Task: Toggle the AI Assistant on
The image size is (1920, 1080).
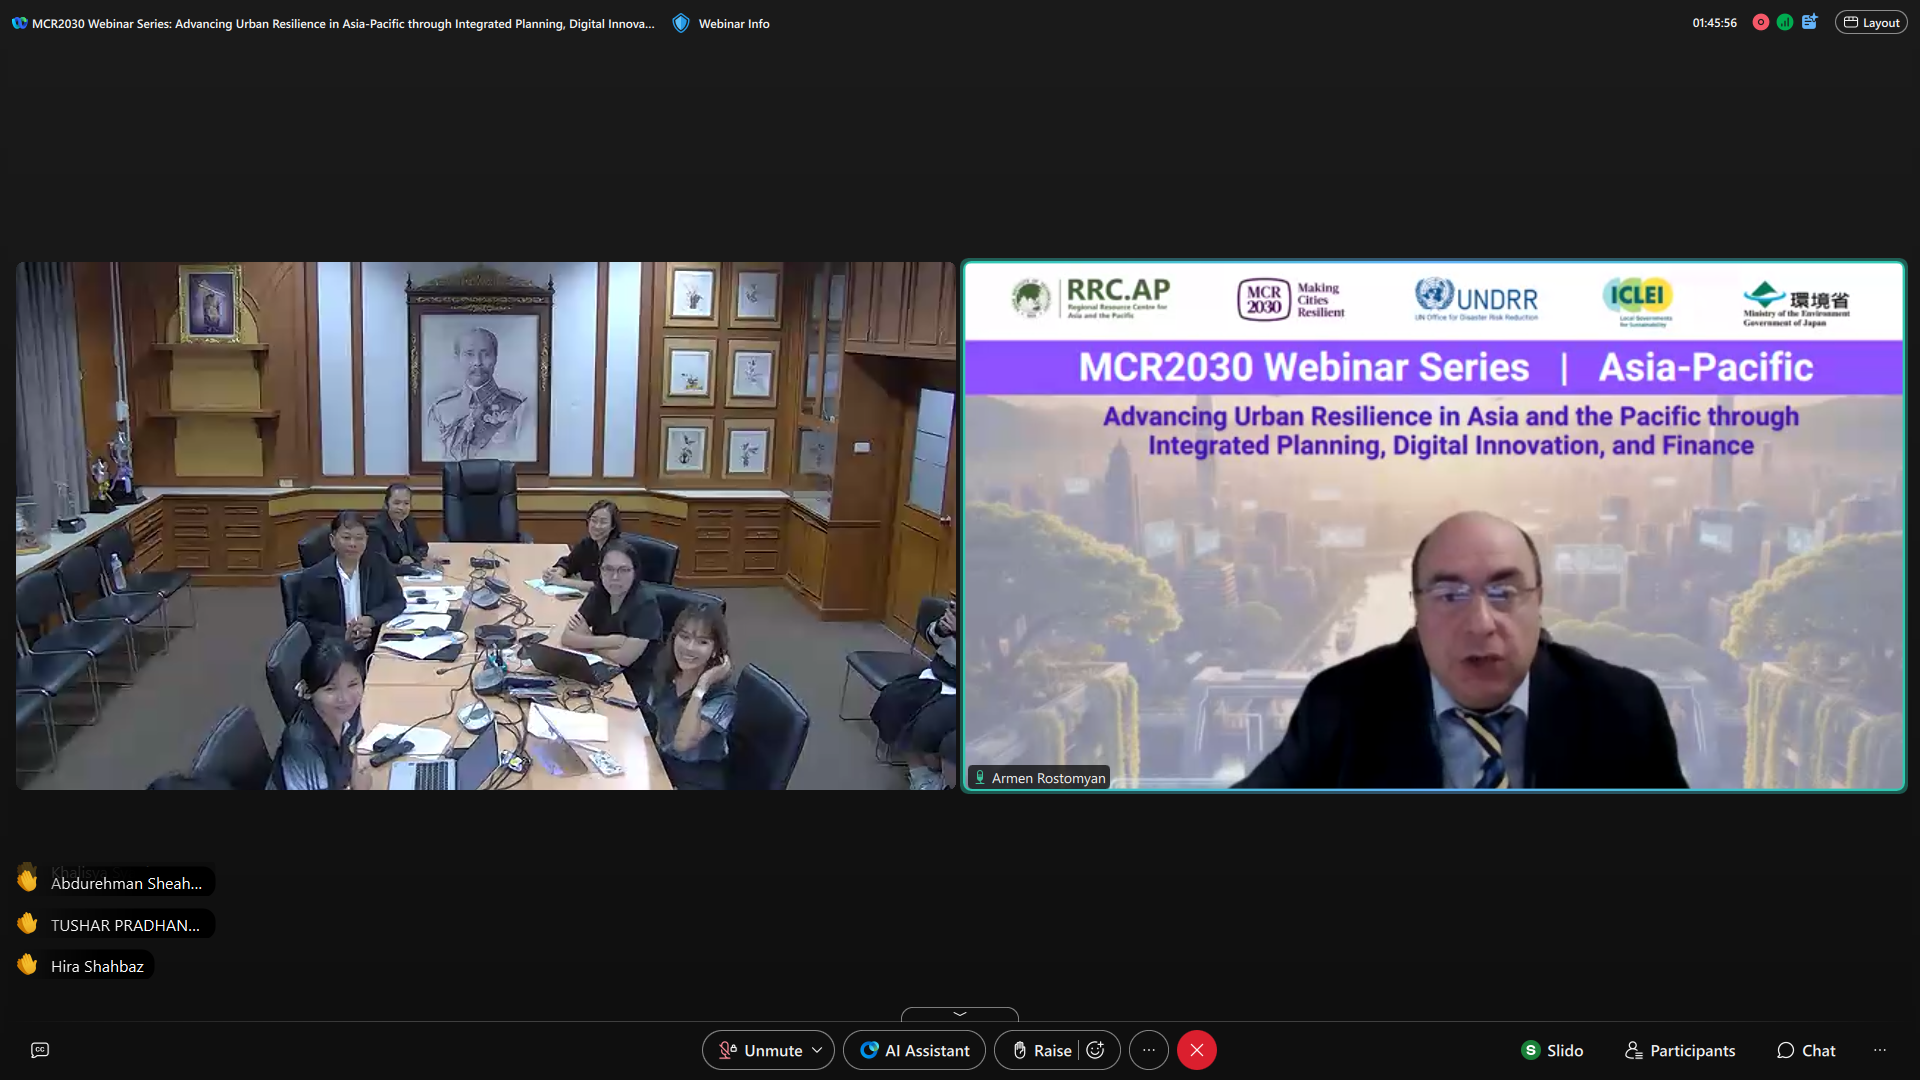Action: click(x=914, y=1050)
